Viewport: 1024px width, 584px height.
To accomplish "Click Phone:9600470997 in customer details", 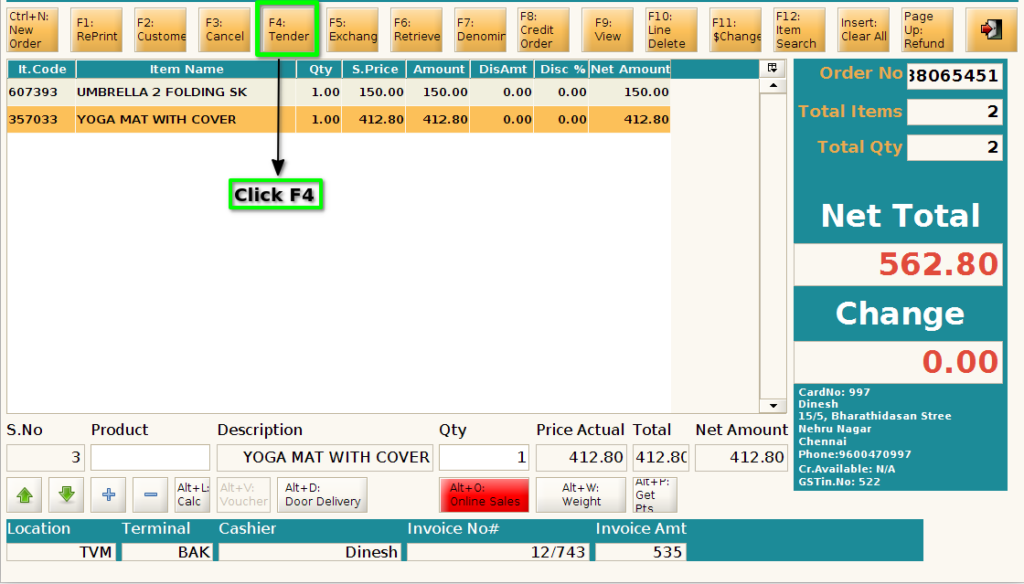I will click(855, 455).
